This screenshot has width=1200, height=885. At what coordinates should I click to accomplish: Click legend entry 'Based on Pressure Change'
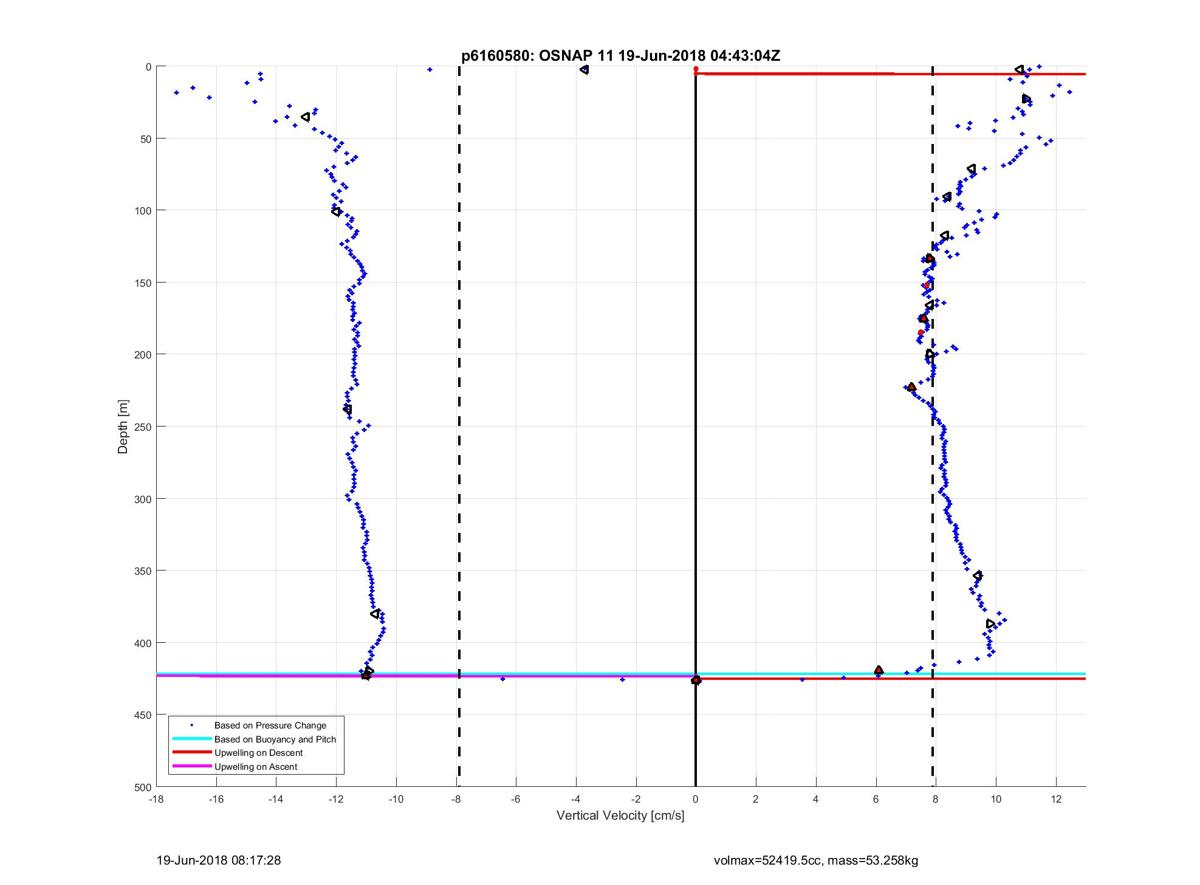coord(270,725)
